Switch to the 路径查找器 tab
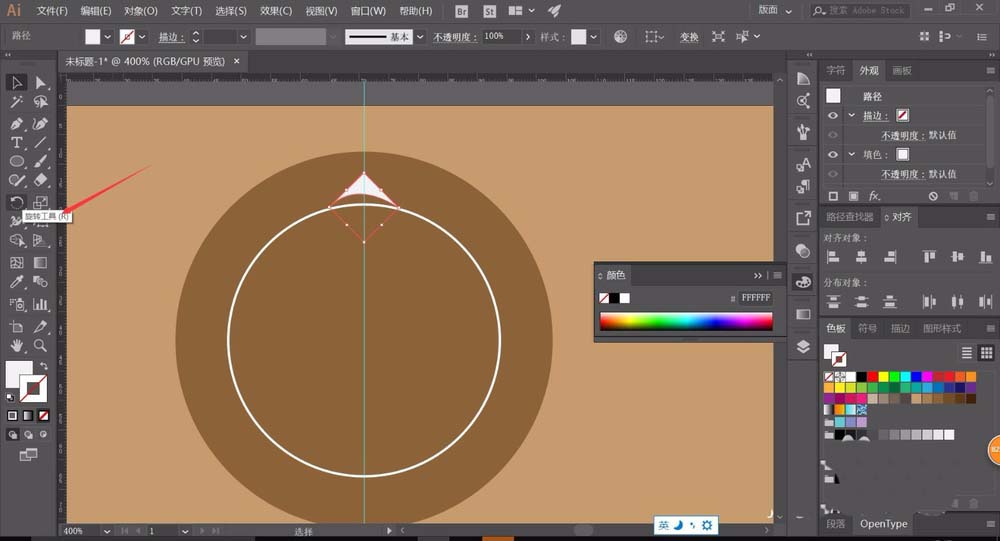This screenshot has width=1000, height=541. 849,217
